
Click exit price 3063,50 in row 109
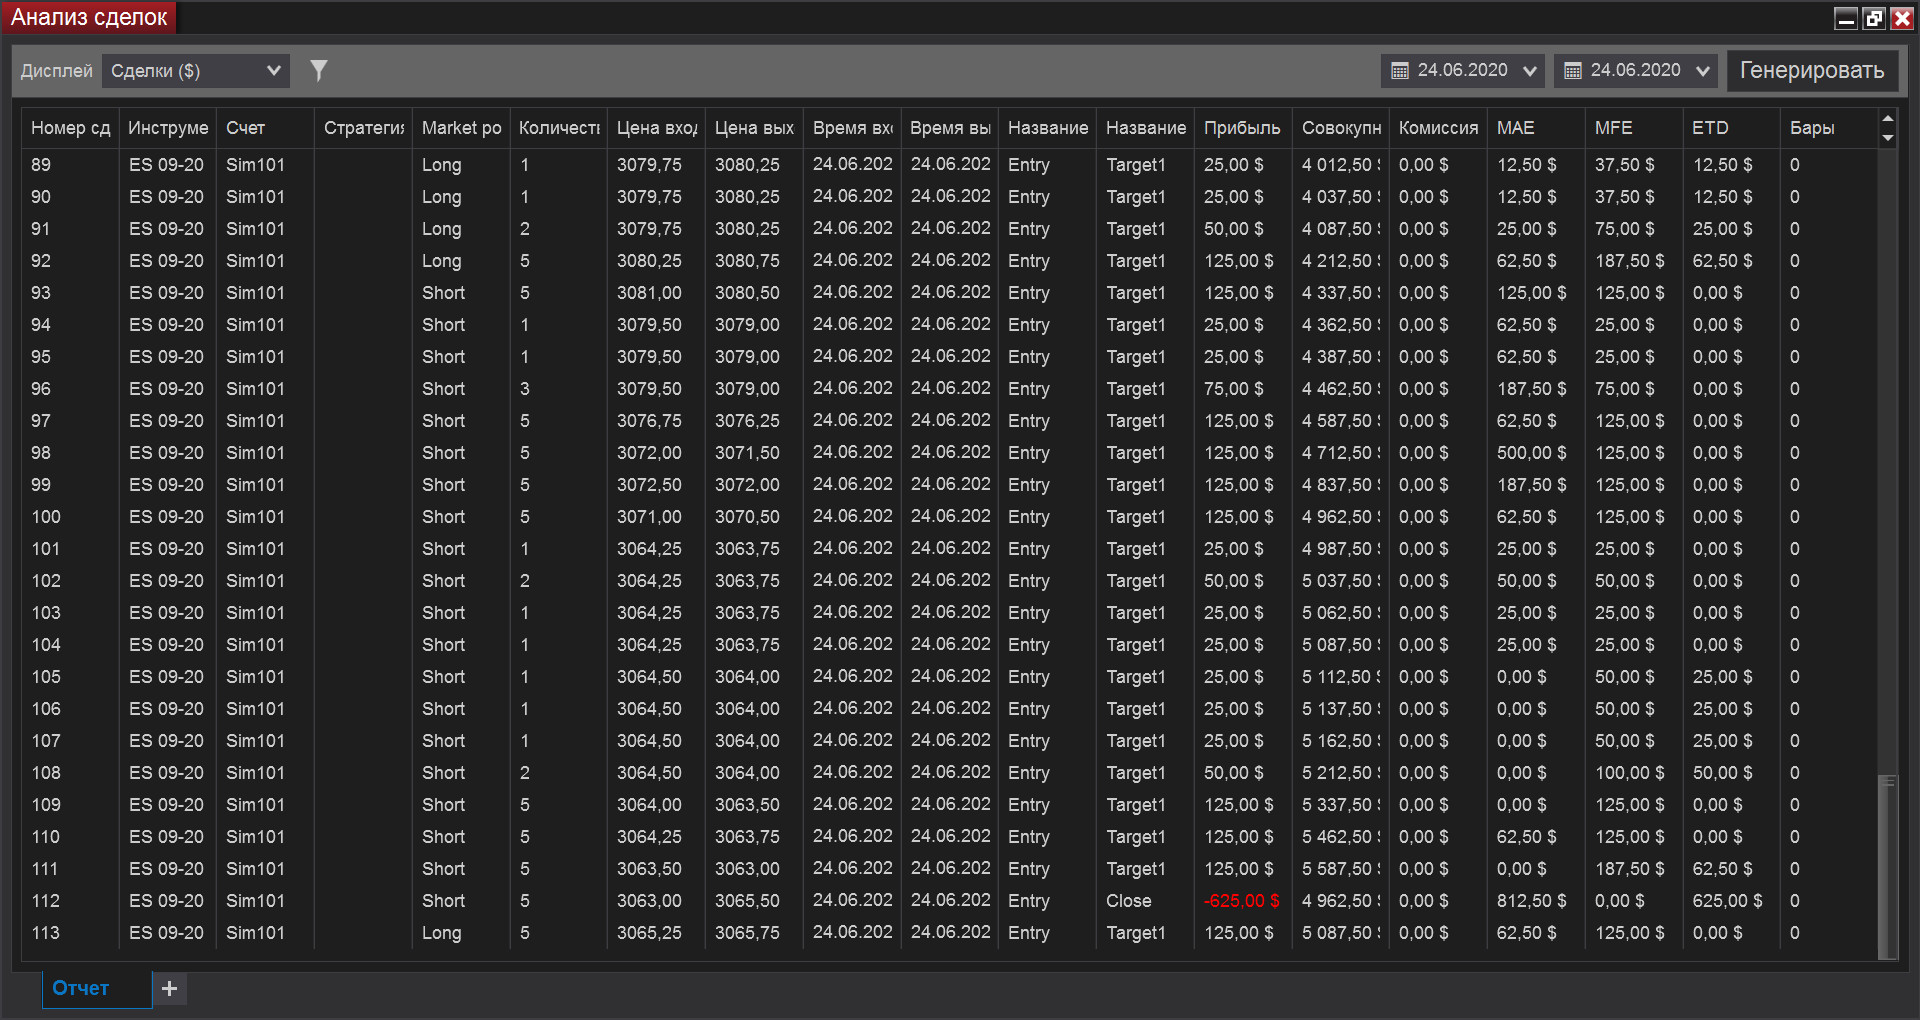(x=747, y=805)
